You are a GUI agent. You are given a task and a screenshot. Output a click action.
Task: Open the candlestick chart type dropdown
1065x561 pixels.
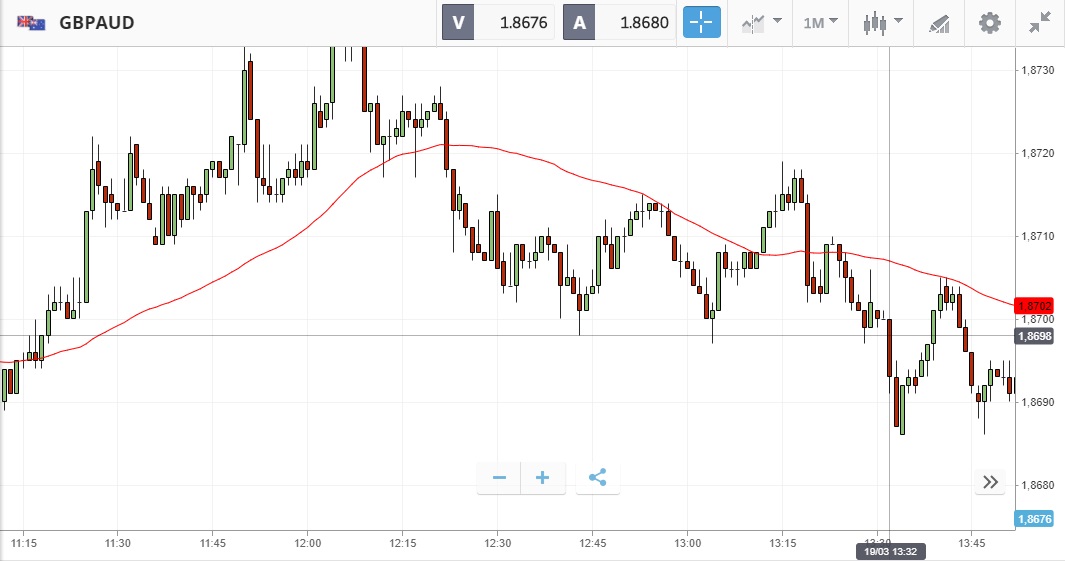pyautogui.click(x=883, y=22)
